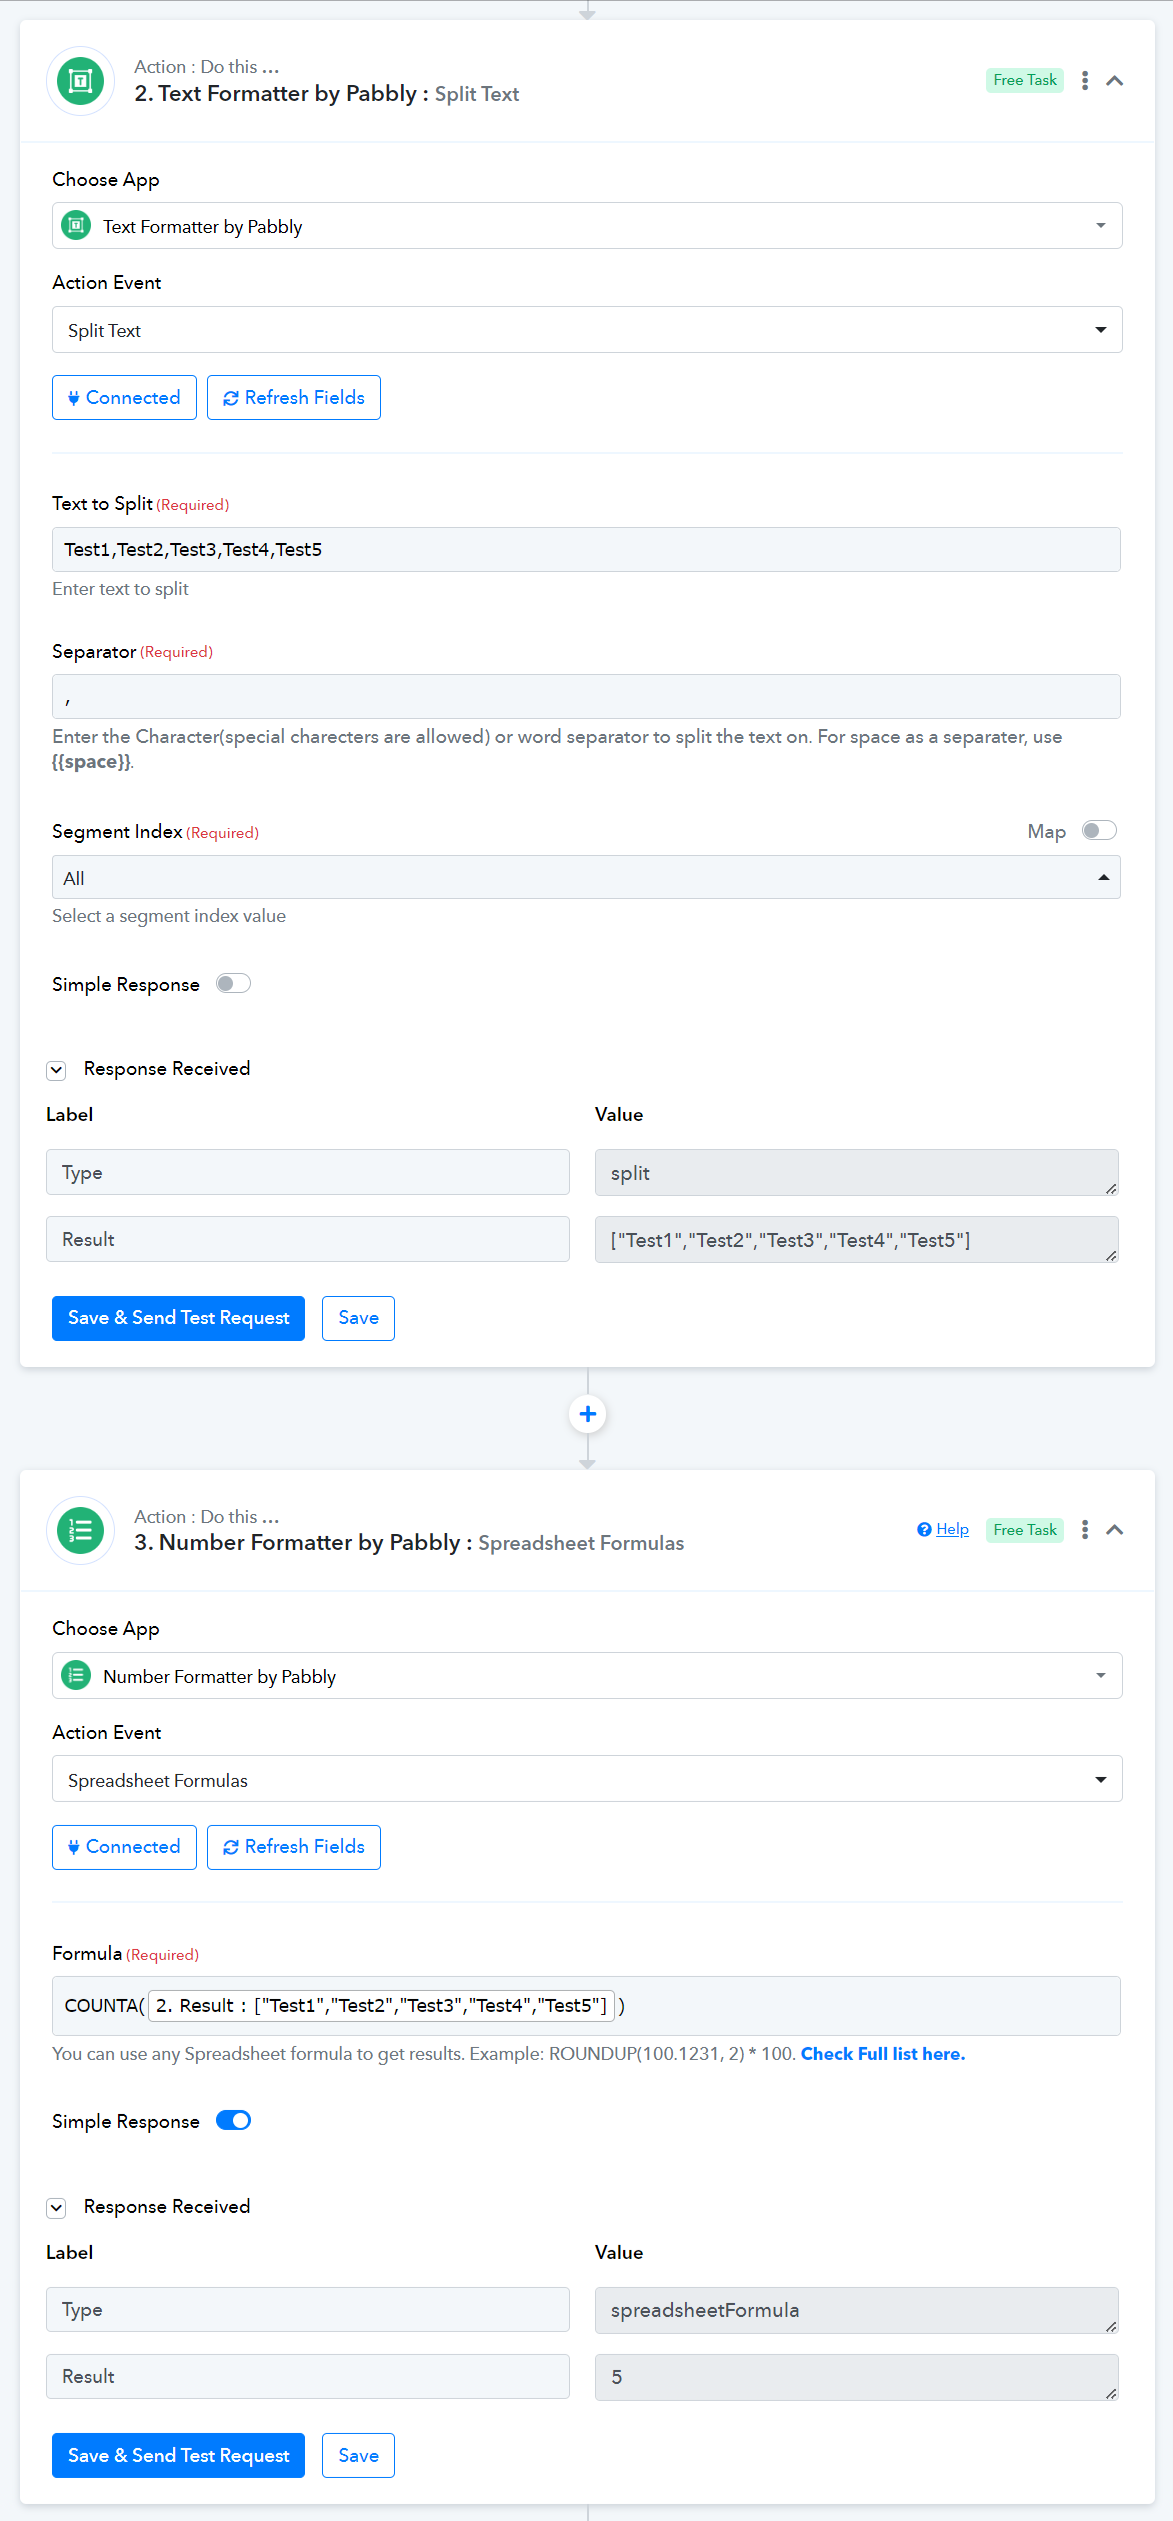Viewport: 1173px width, 2521px height.
Task: Click the Connected button in step 3
Action: [x=124, y=1847]
